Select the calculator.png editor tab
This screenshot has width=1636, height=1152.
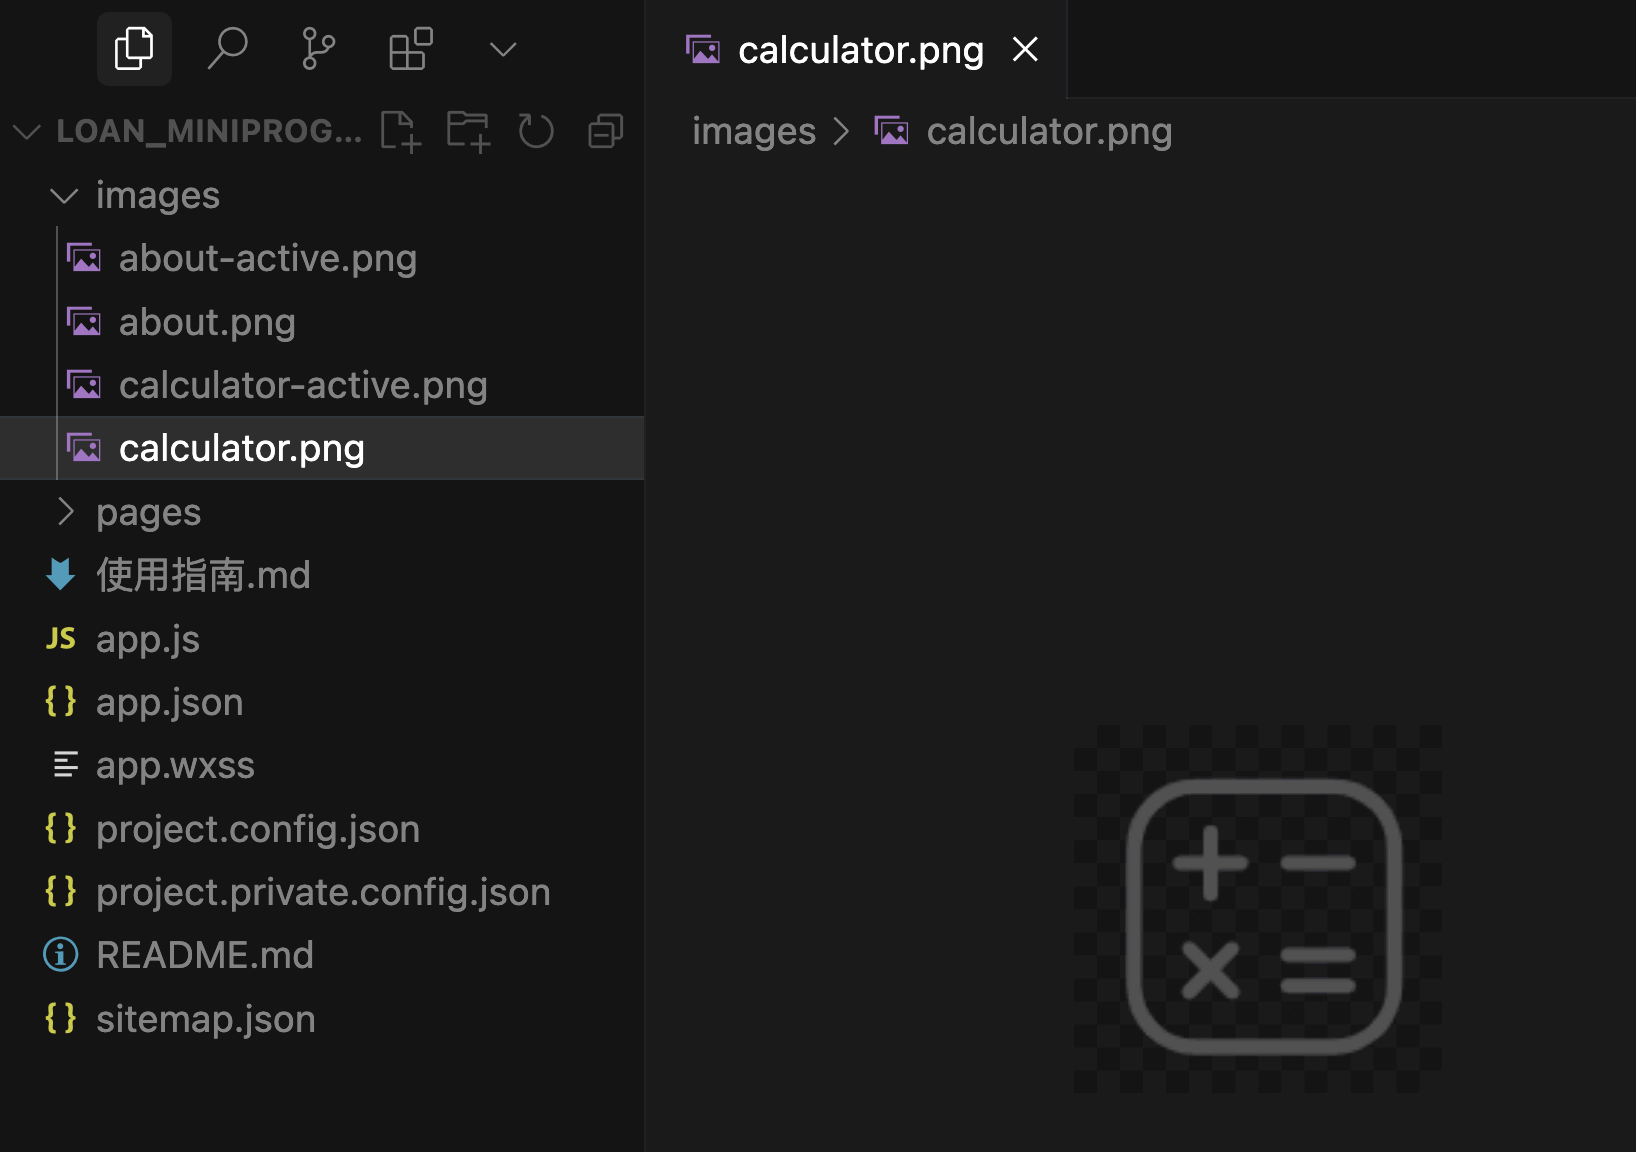[860, 50]
